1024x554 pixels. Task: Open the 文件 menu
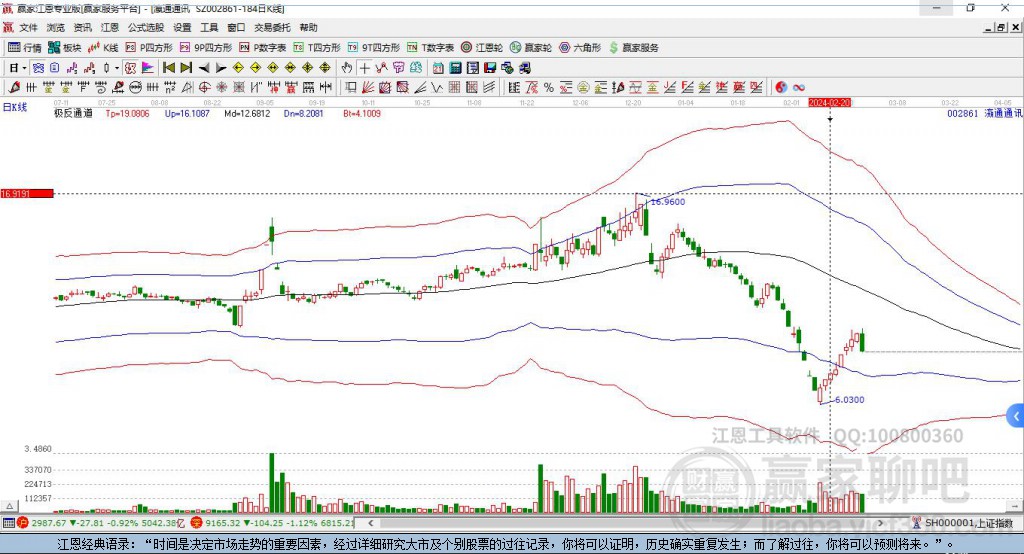pyautogui.click(x=29, y=27)
